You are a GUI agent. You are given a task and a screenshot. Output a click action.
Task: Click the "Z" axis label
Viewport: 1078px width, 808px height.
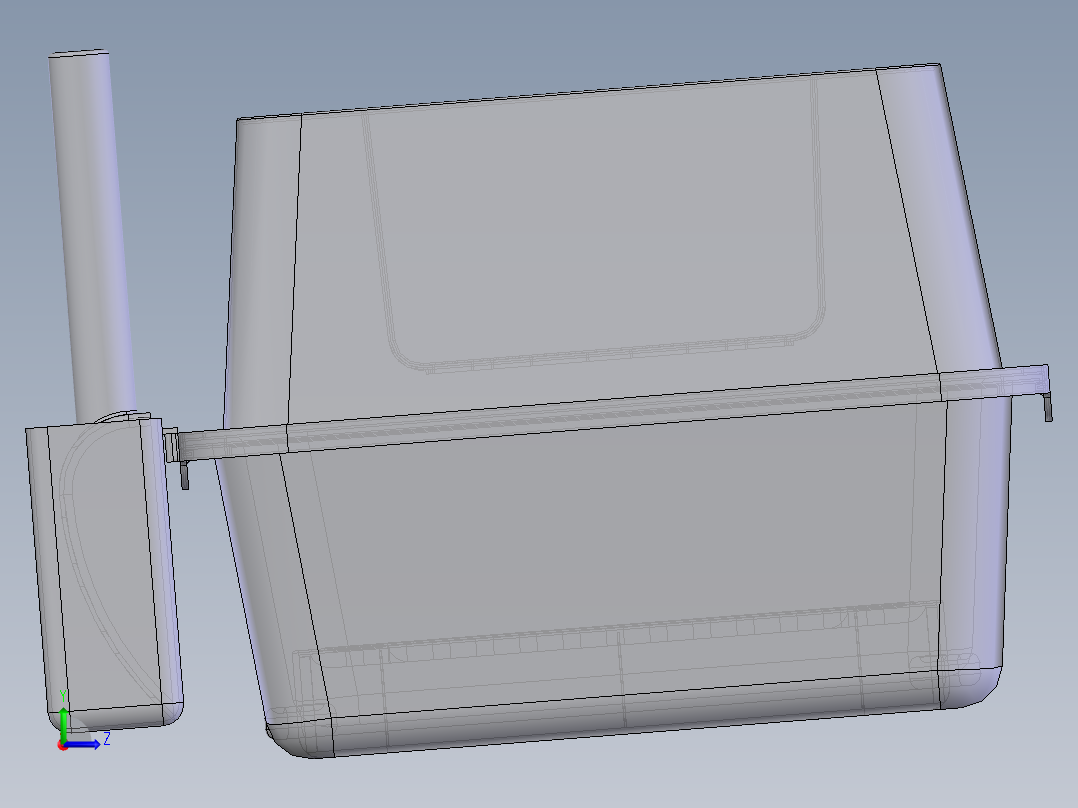click(107, 739)
